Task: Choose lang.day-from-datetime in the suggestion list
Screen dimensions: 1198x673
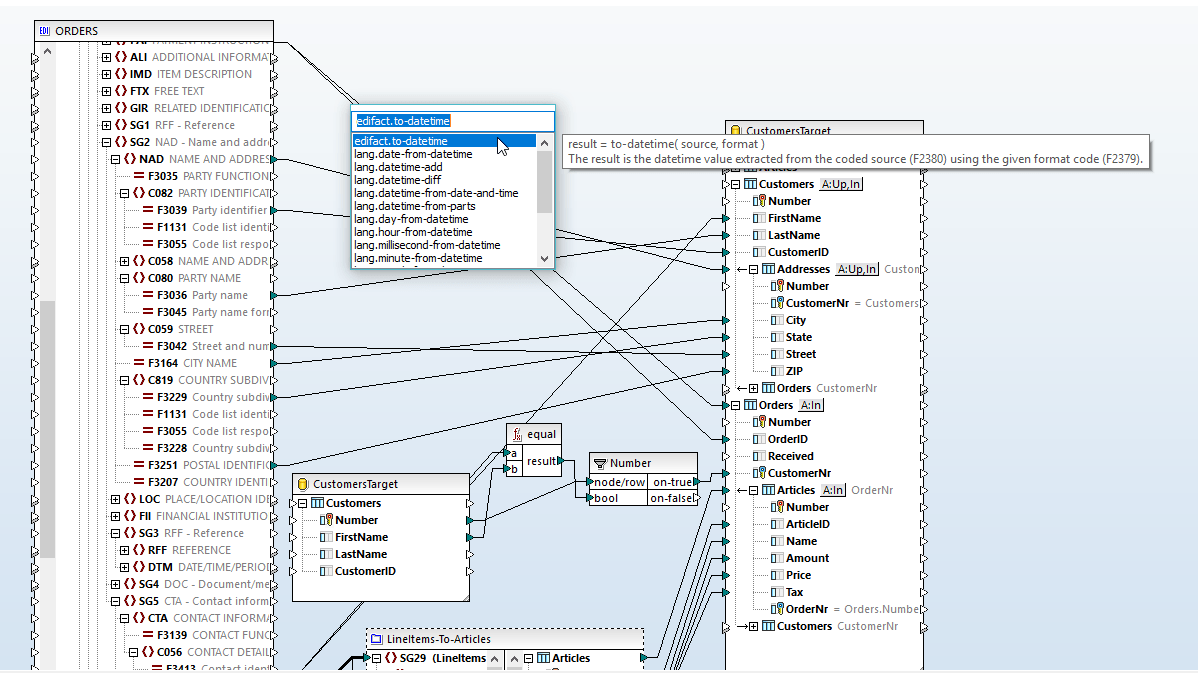Action: click(410, 219)
